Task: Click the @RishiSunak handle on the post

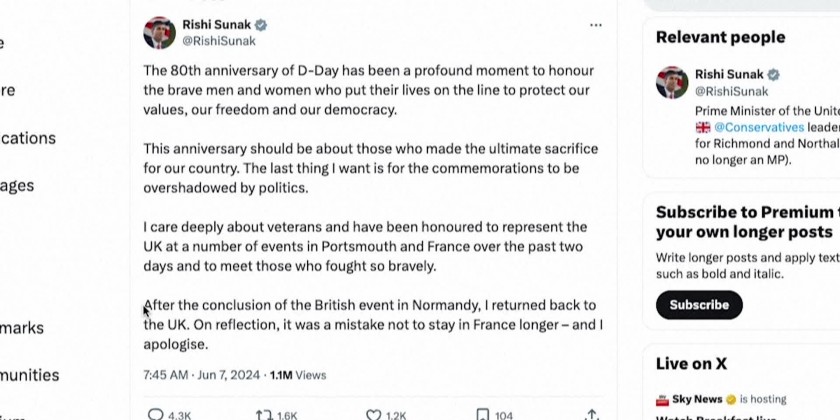Action: click(x=218, y=41)
